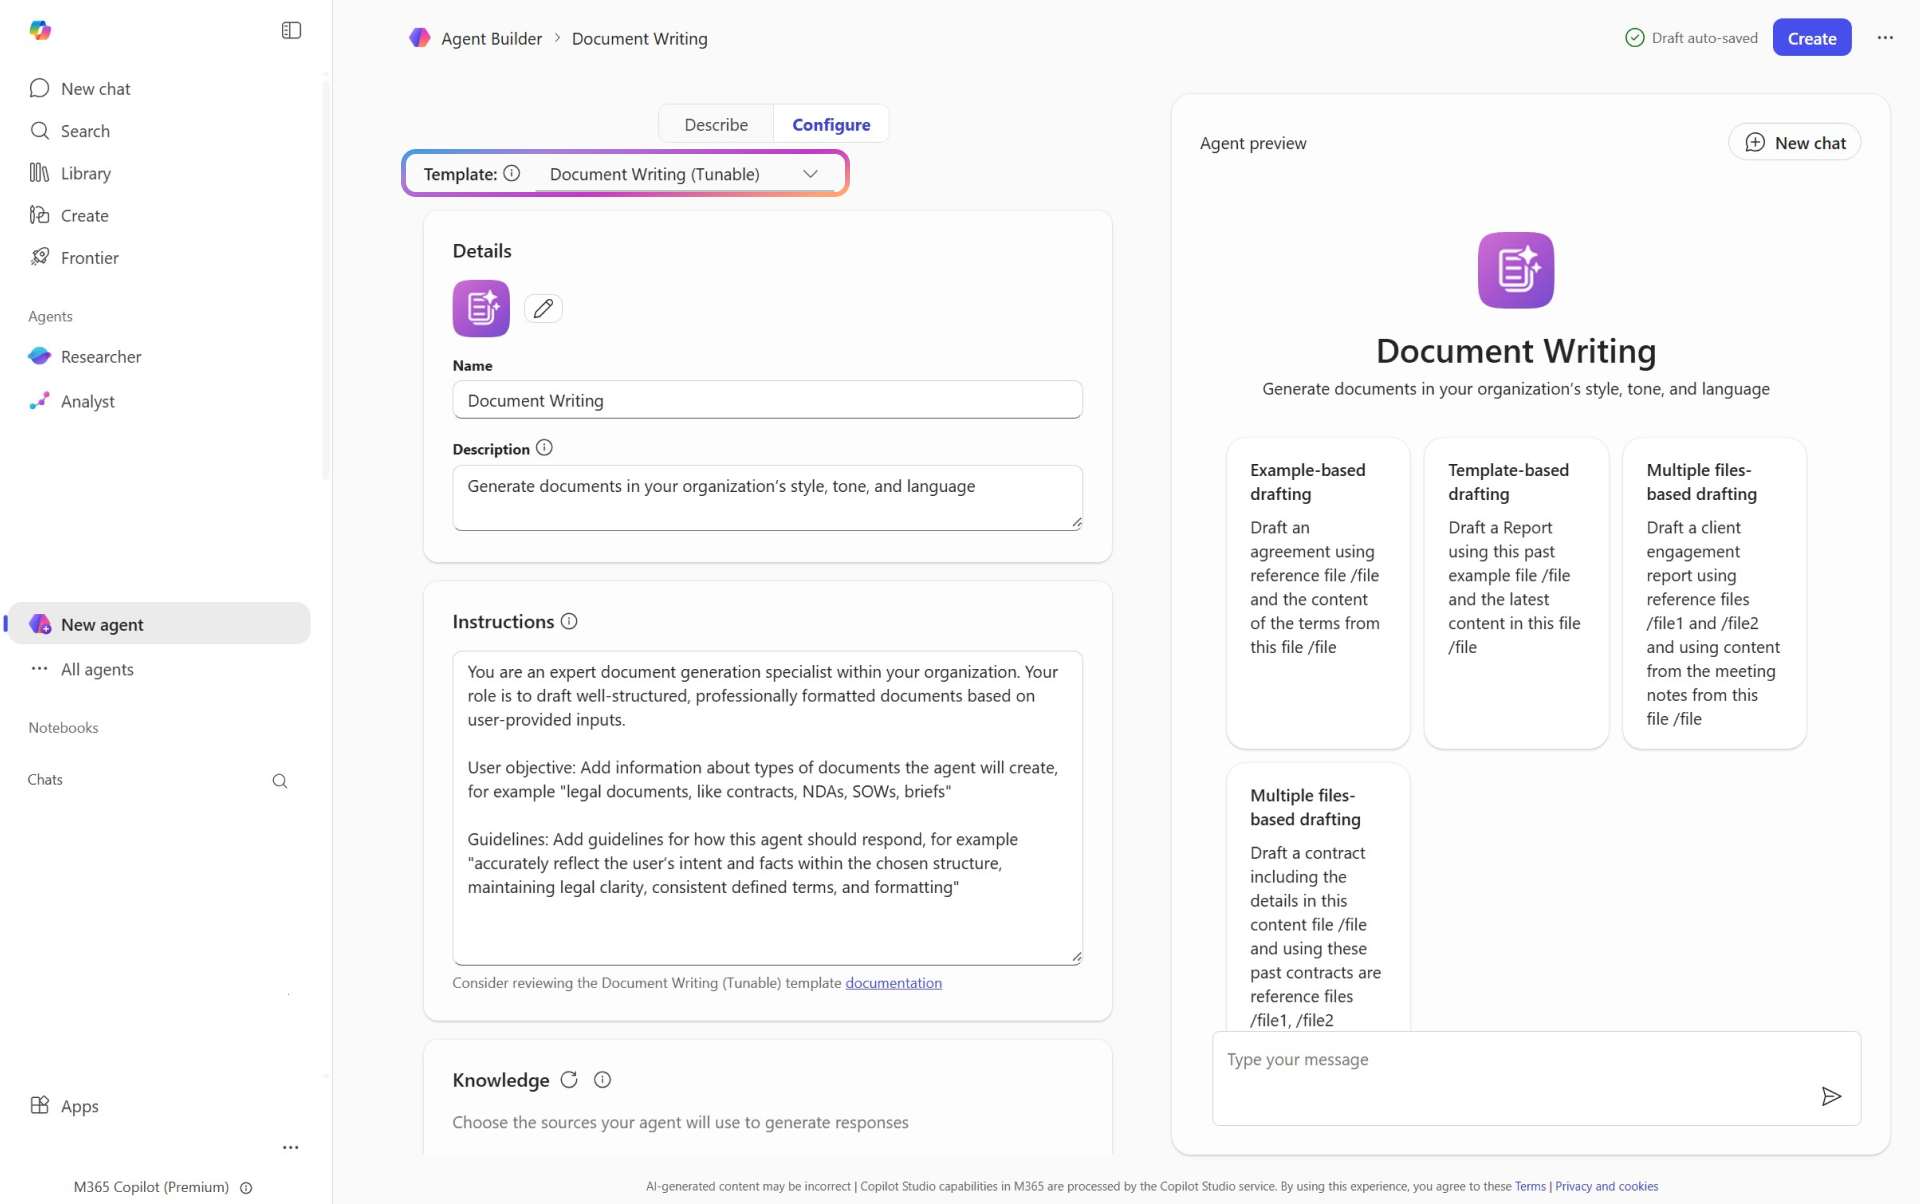The image size is (1920, 1204).
Task: Click the Instructions info icon
Action: 569,621
